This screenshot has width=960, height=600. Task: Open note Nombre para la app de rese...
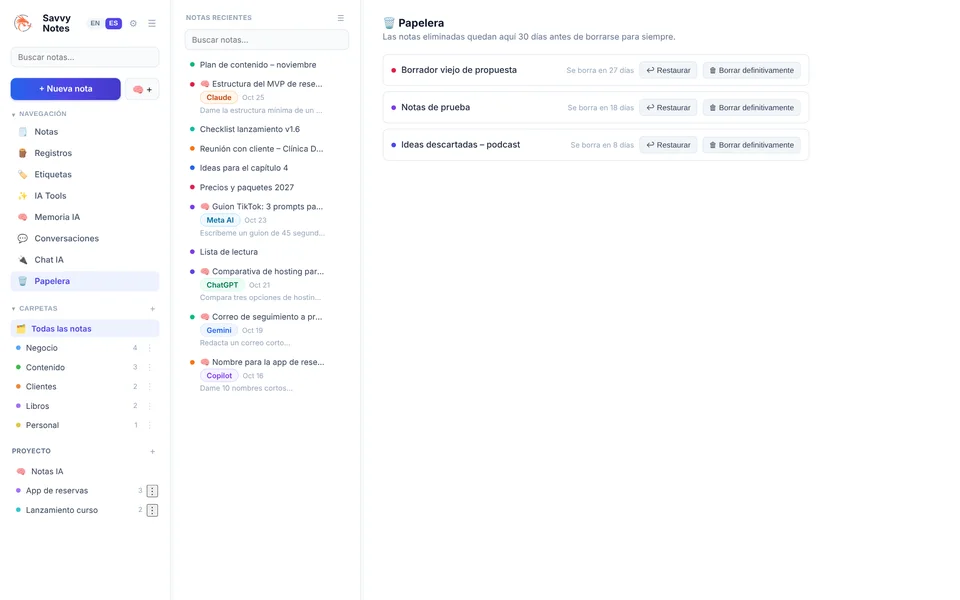268,362
